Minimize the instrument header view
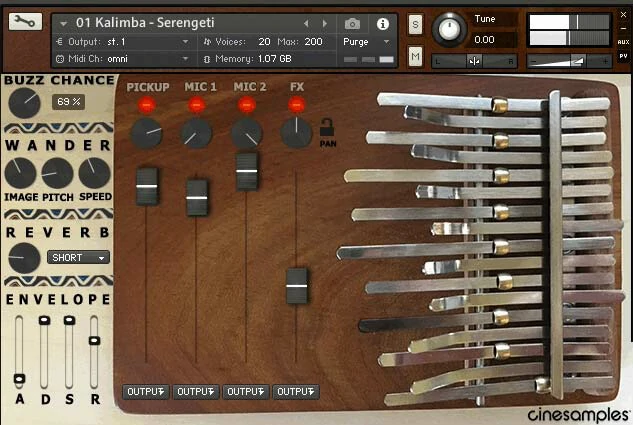Screen dimensions: 633x425 [x=623, y=29]
